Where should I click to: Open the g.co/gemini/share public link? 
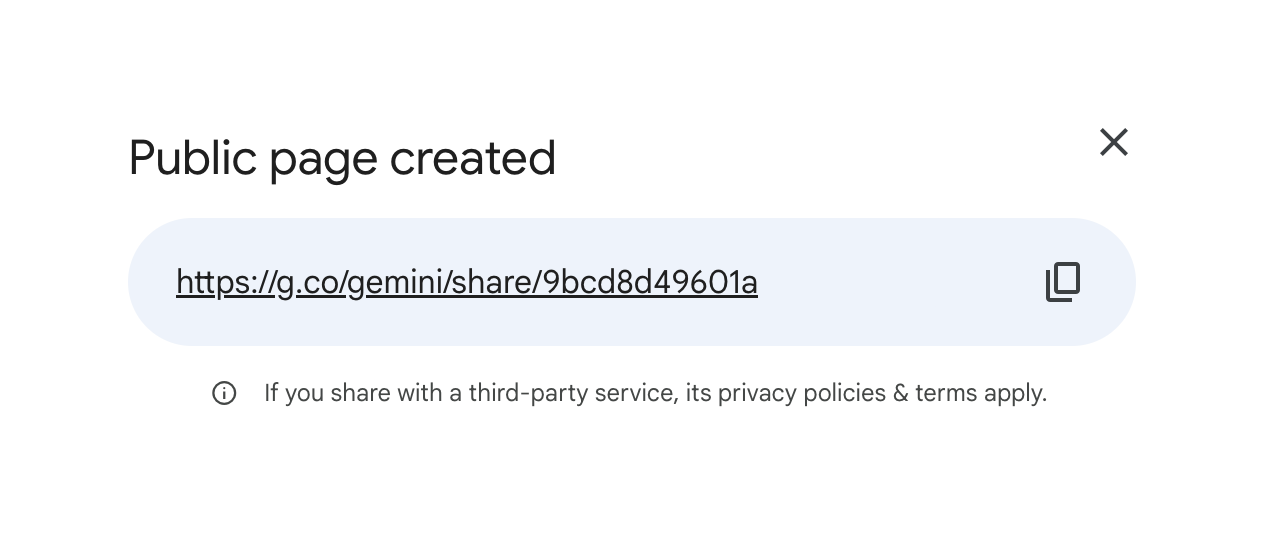[466, 283]
